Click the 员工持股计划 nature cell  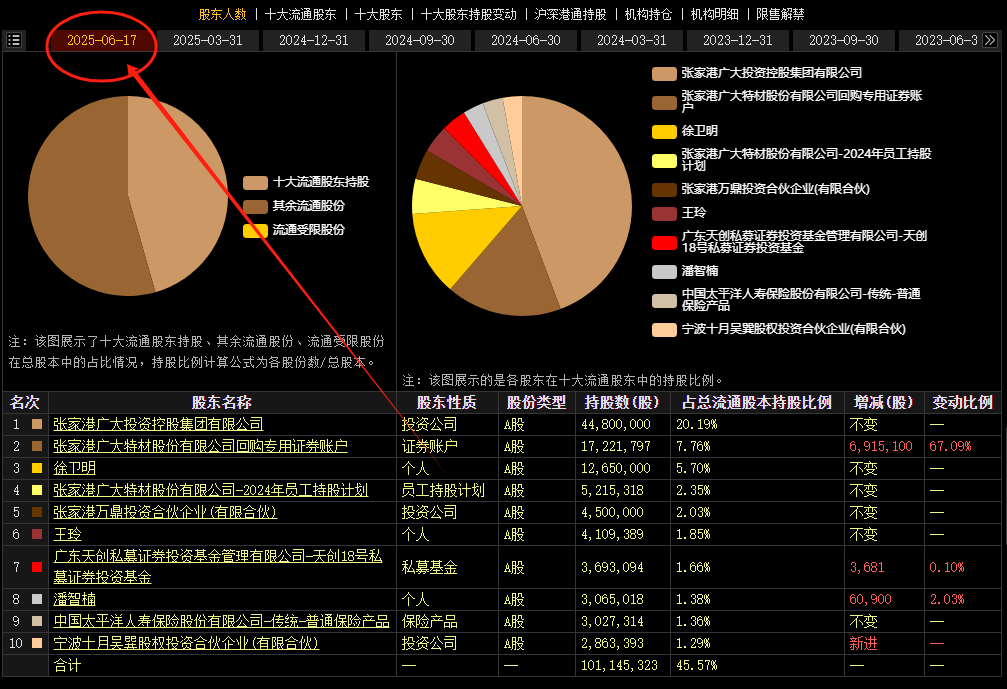(x=443, y=491)
